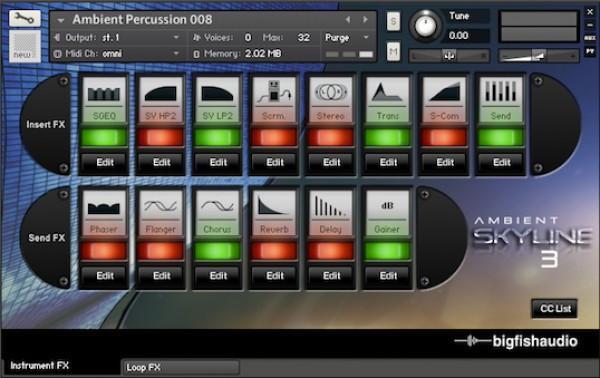
Task: Click the pan slider handle
Action: [x=449, y=56]
